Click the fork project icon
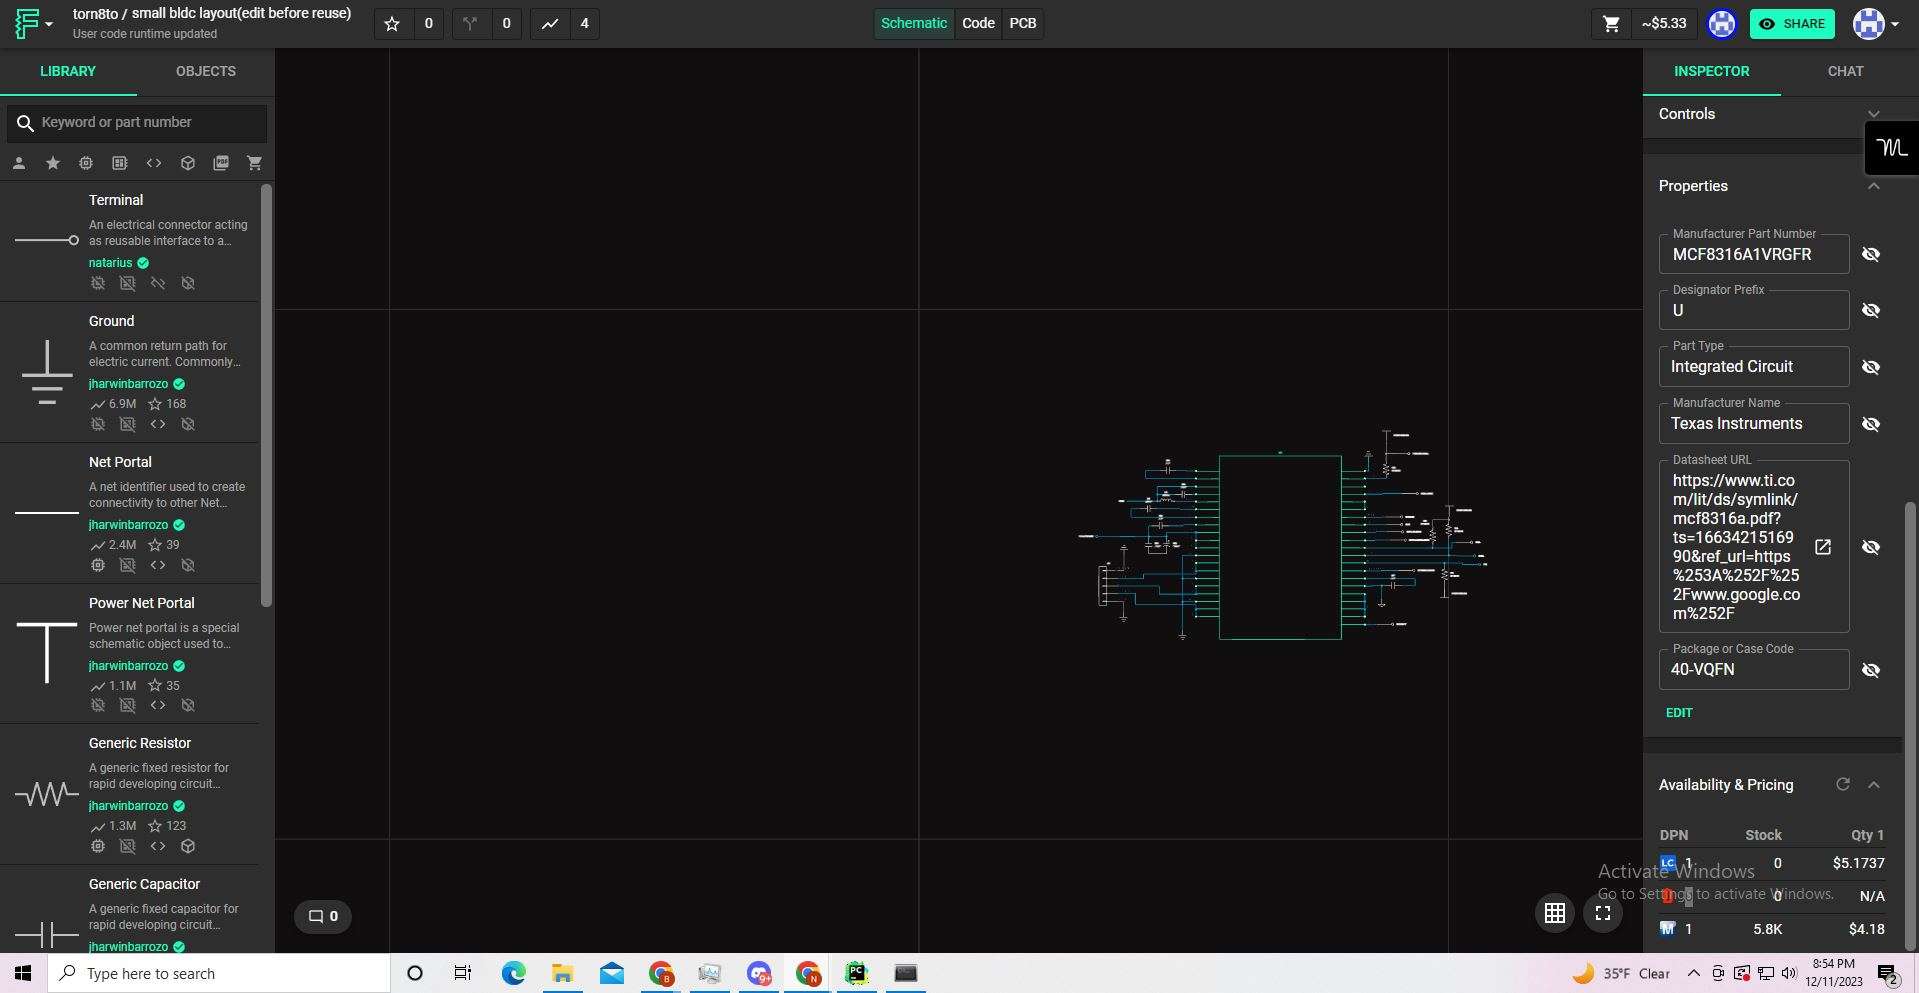1919x993 pixels. click(x=470, y=23)
